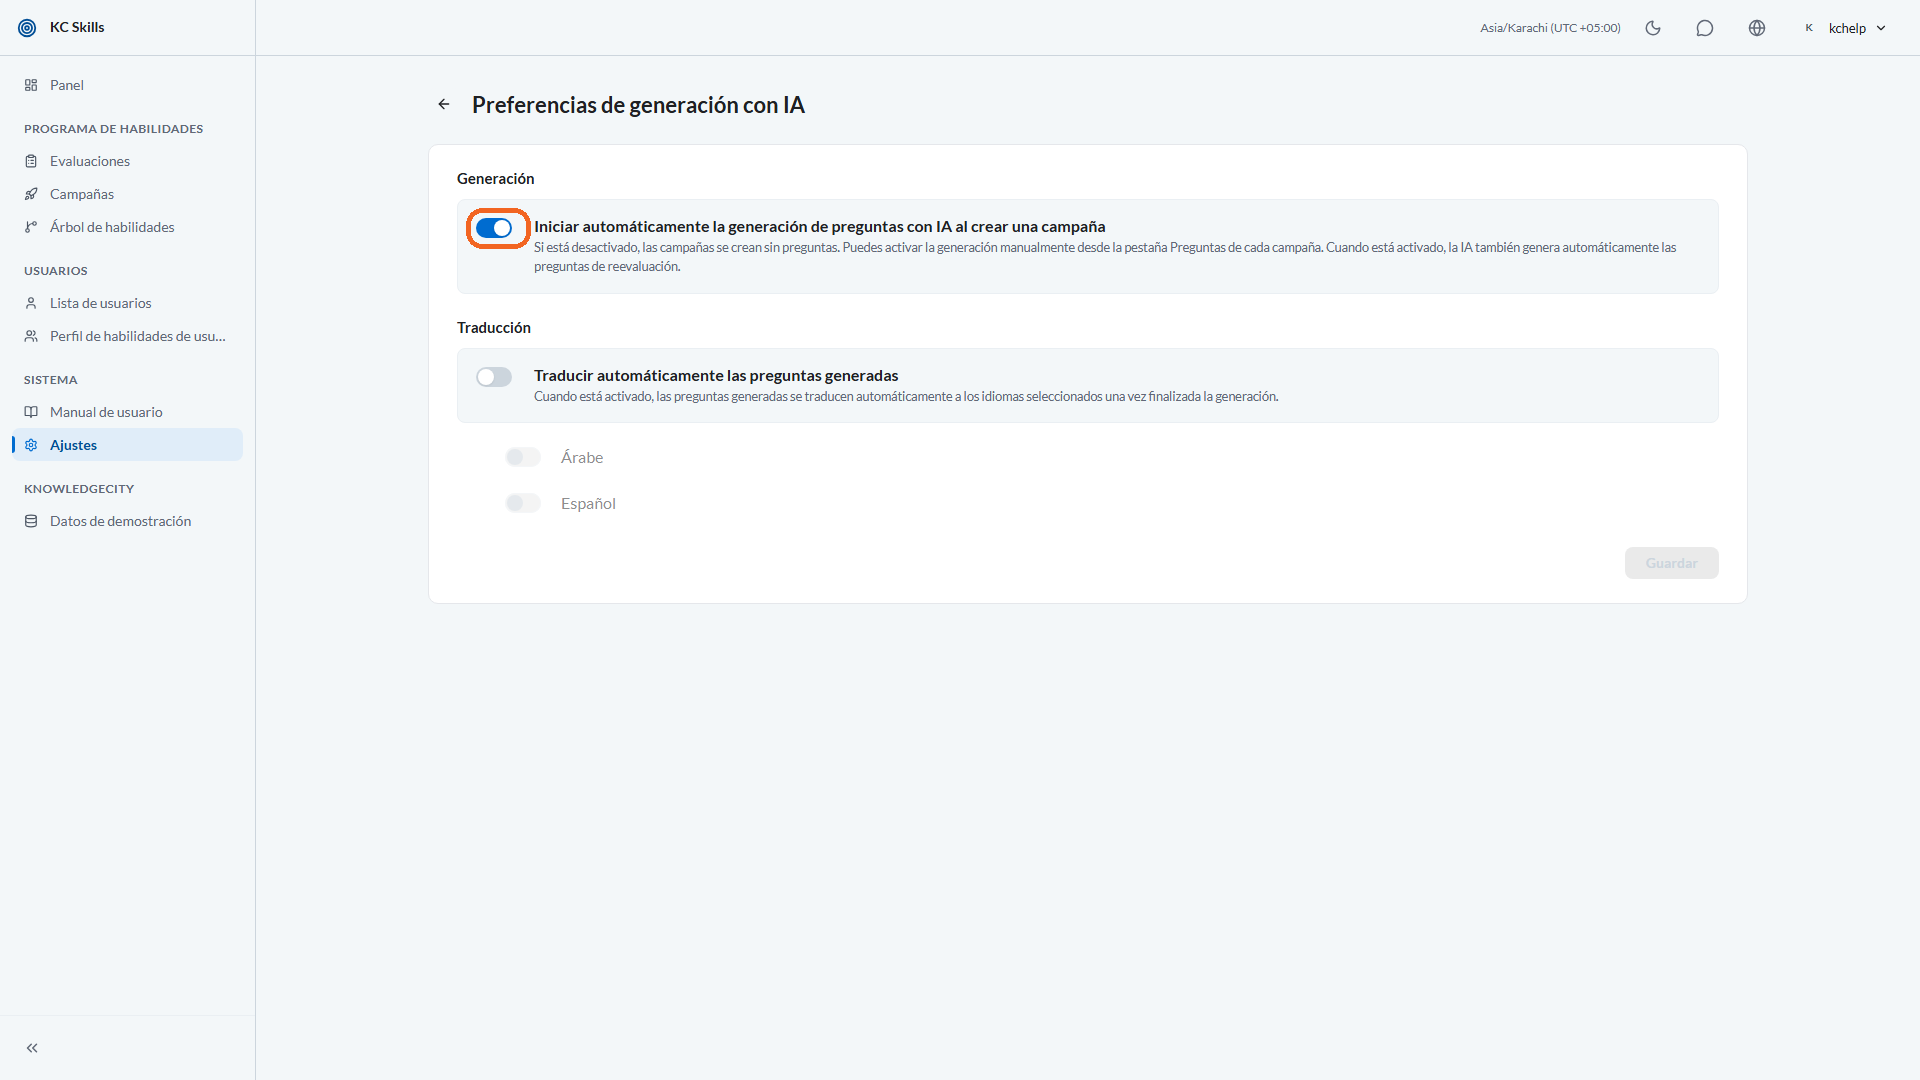Click the Campañas rocket icon
This screenshot has width=1920, height=1080.
point(31,194)
